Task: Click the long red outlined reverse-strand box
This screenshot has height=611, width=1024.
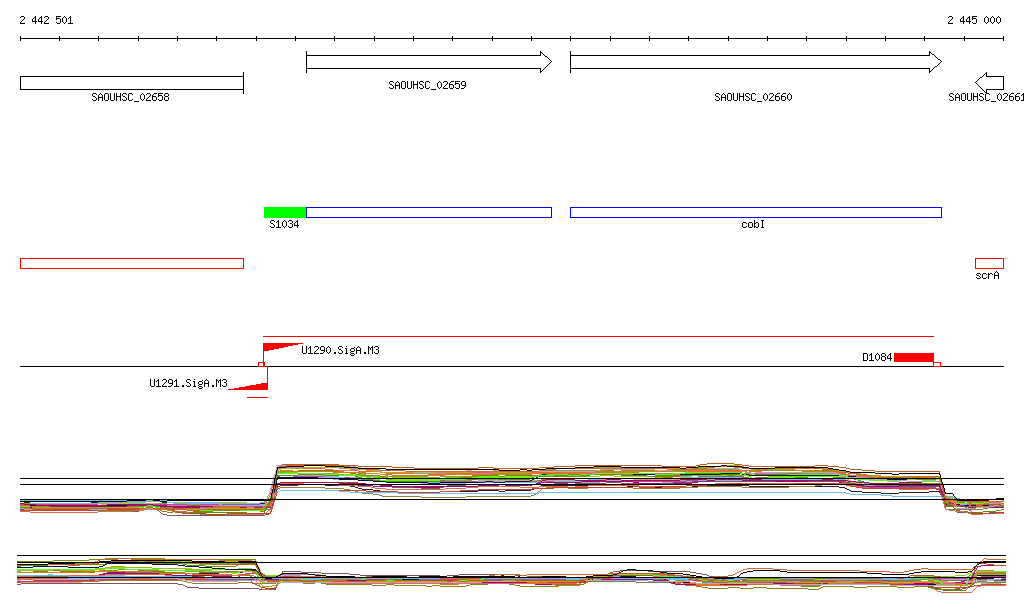Action: coord(131,263)
